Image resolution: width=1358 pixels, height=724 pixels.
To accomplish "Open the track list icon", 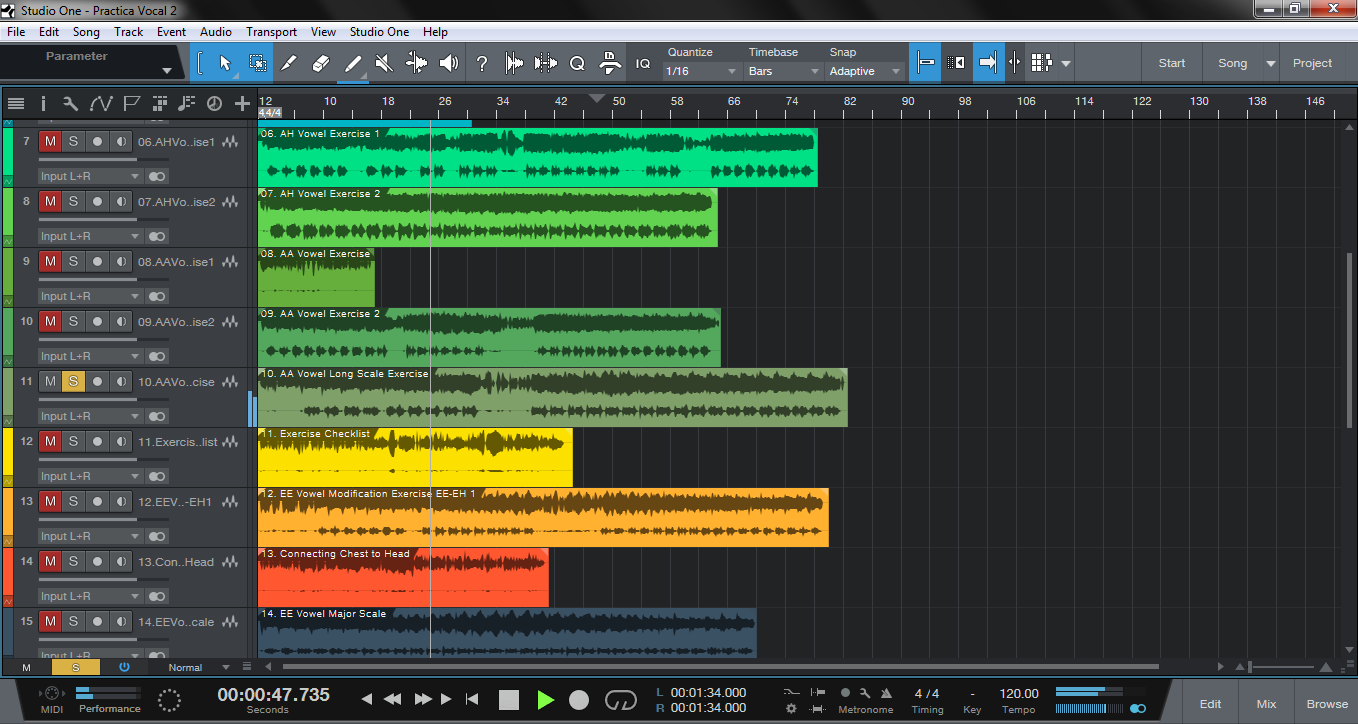I will pyautogui.click(x=16, y=103).
